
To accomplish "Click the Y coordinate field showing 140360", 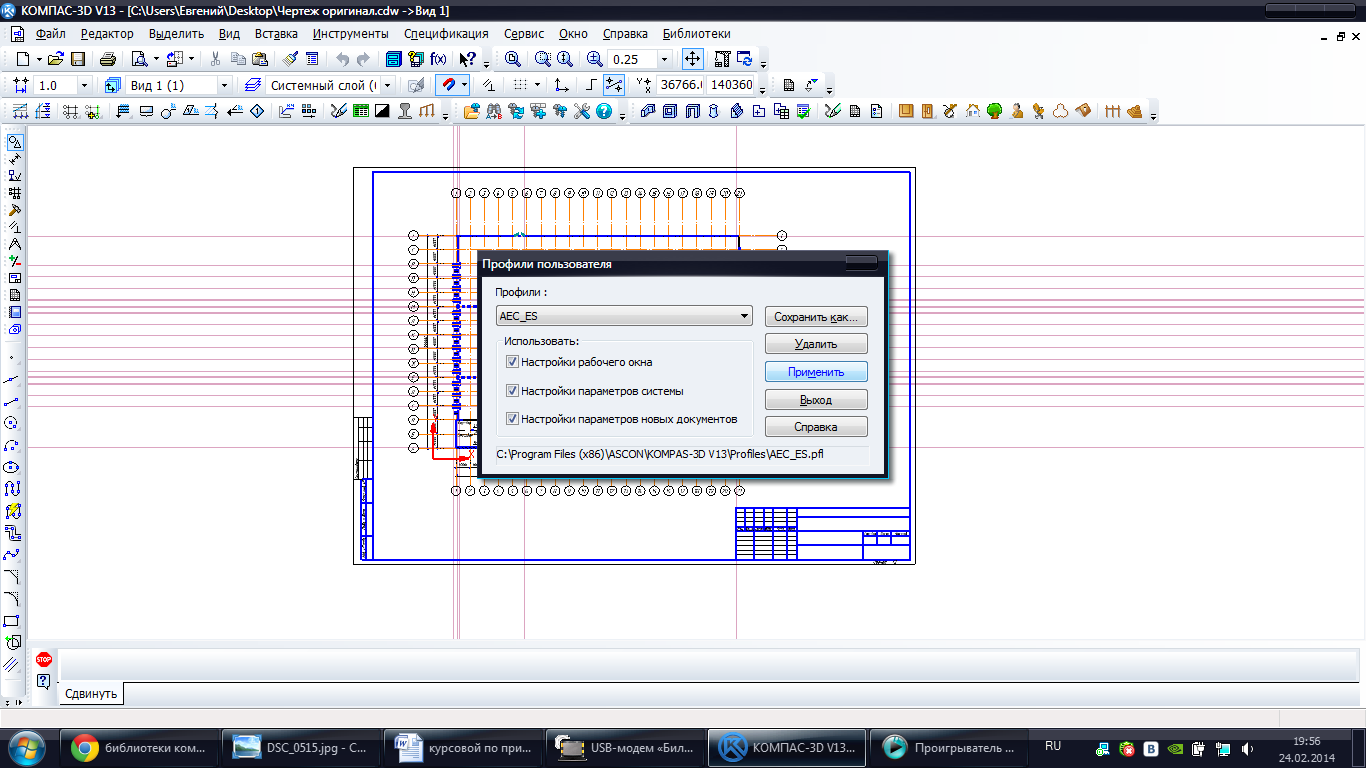I will point(732,85).
